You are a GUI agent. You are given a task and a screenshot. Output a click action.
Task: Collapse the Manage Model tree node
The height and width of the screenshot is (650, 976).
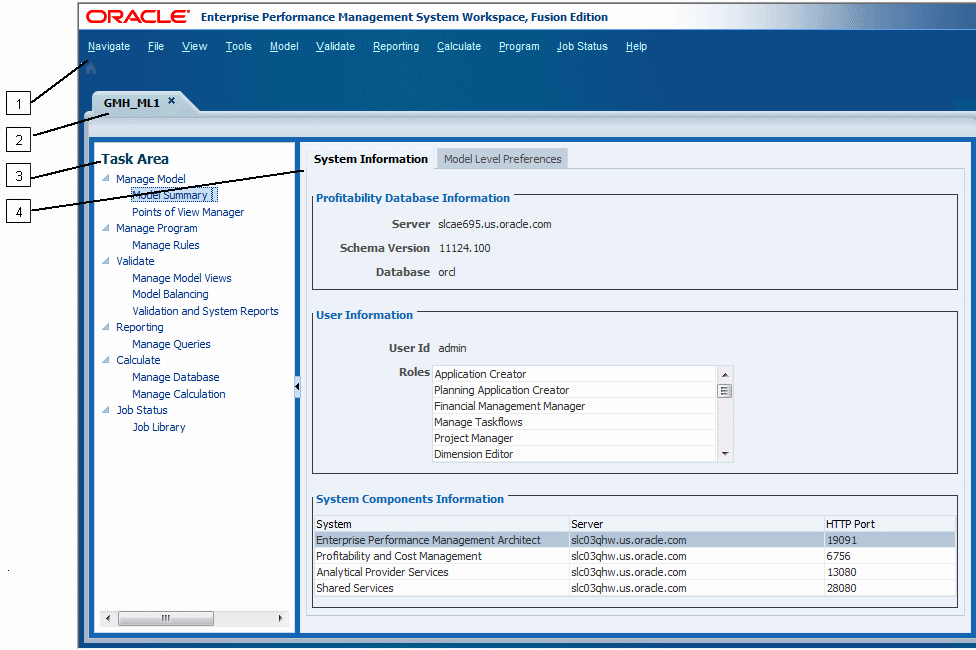pyautogui.click(x=106, y=178)
